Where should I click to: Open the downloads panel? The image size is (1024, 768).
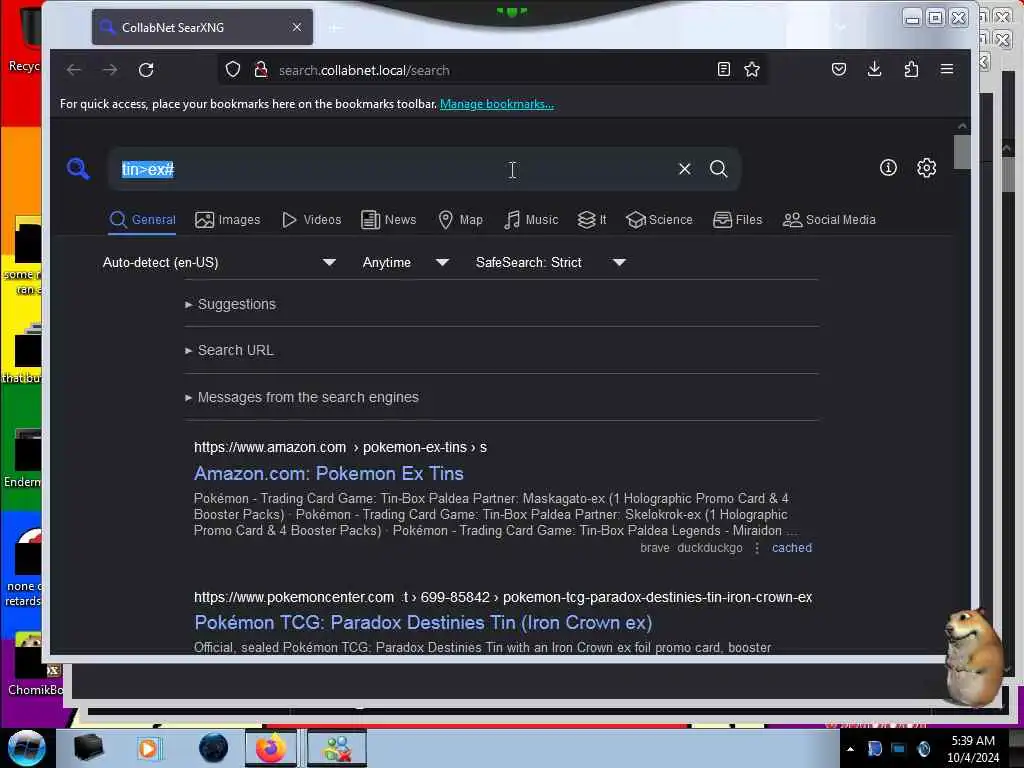874,69
